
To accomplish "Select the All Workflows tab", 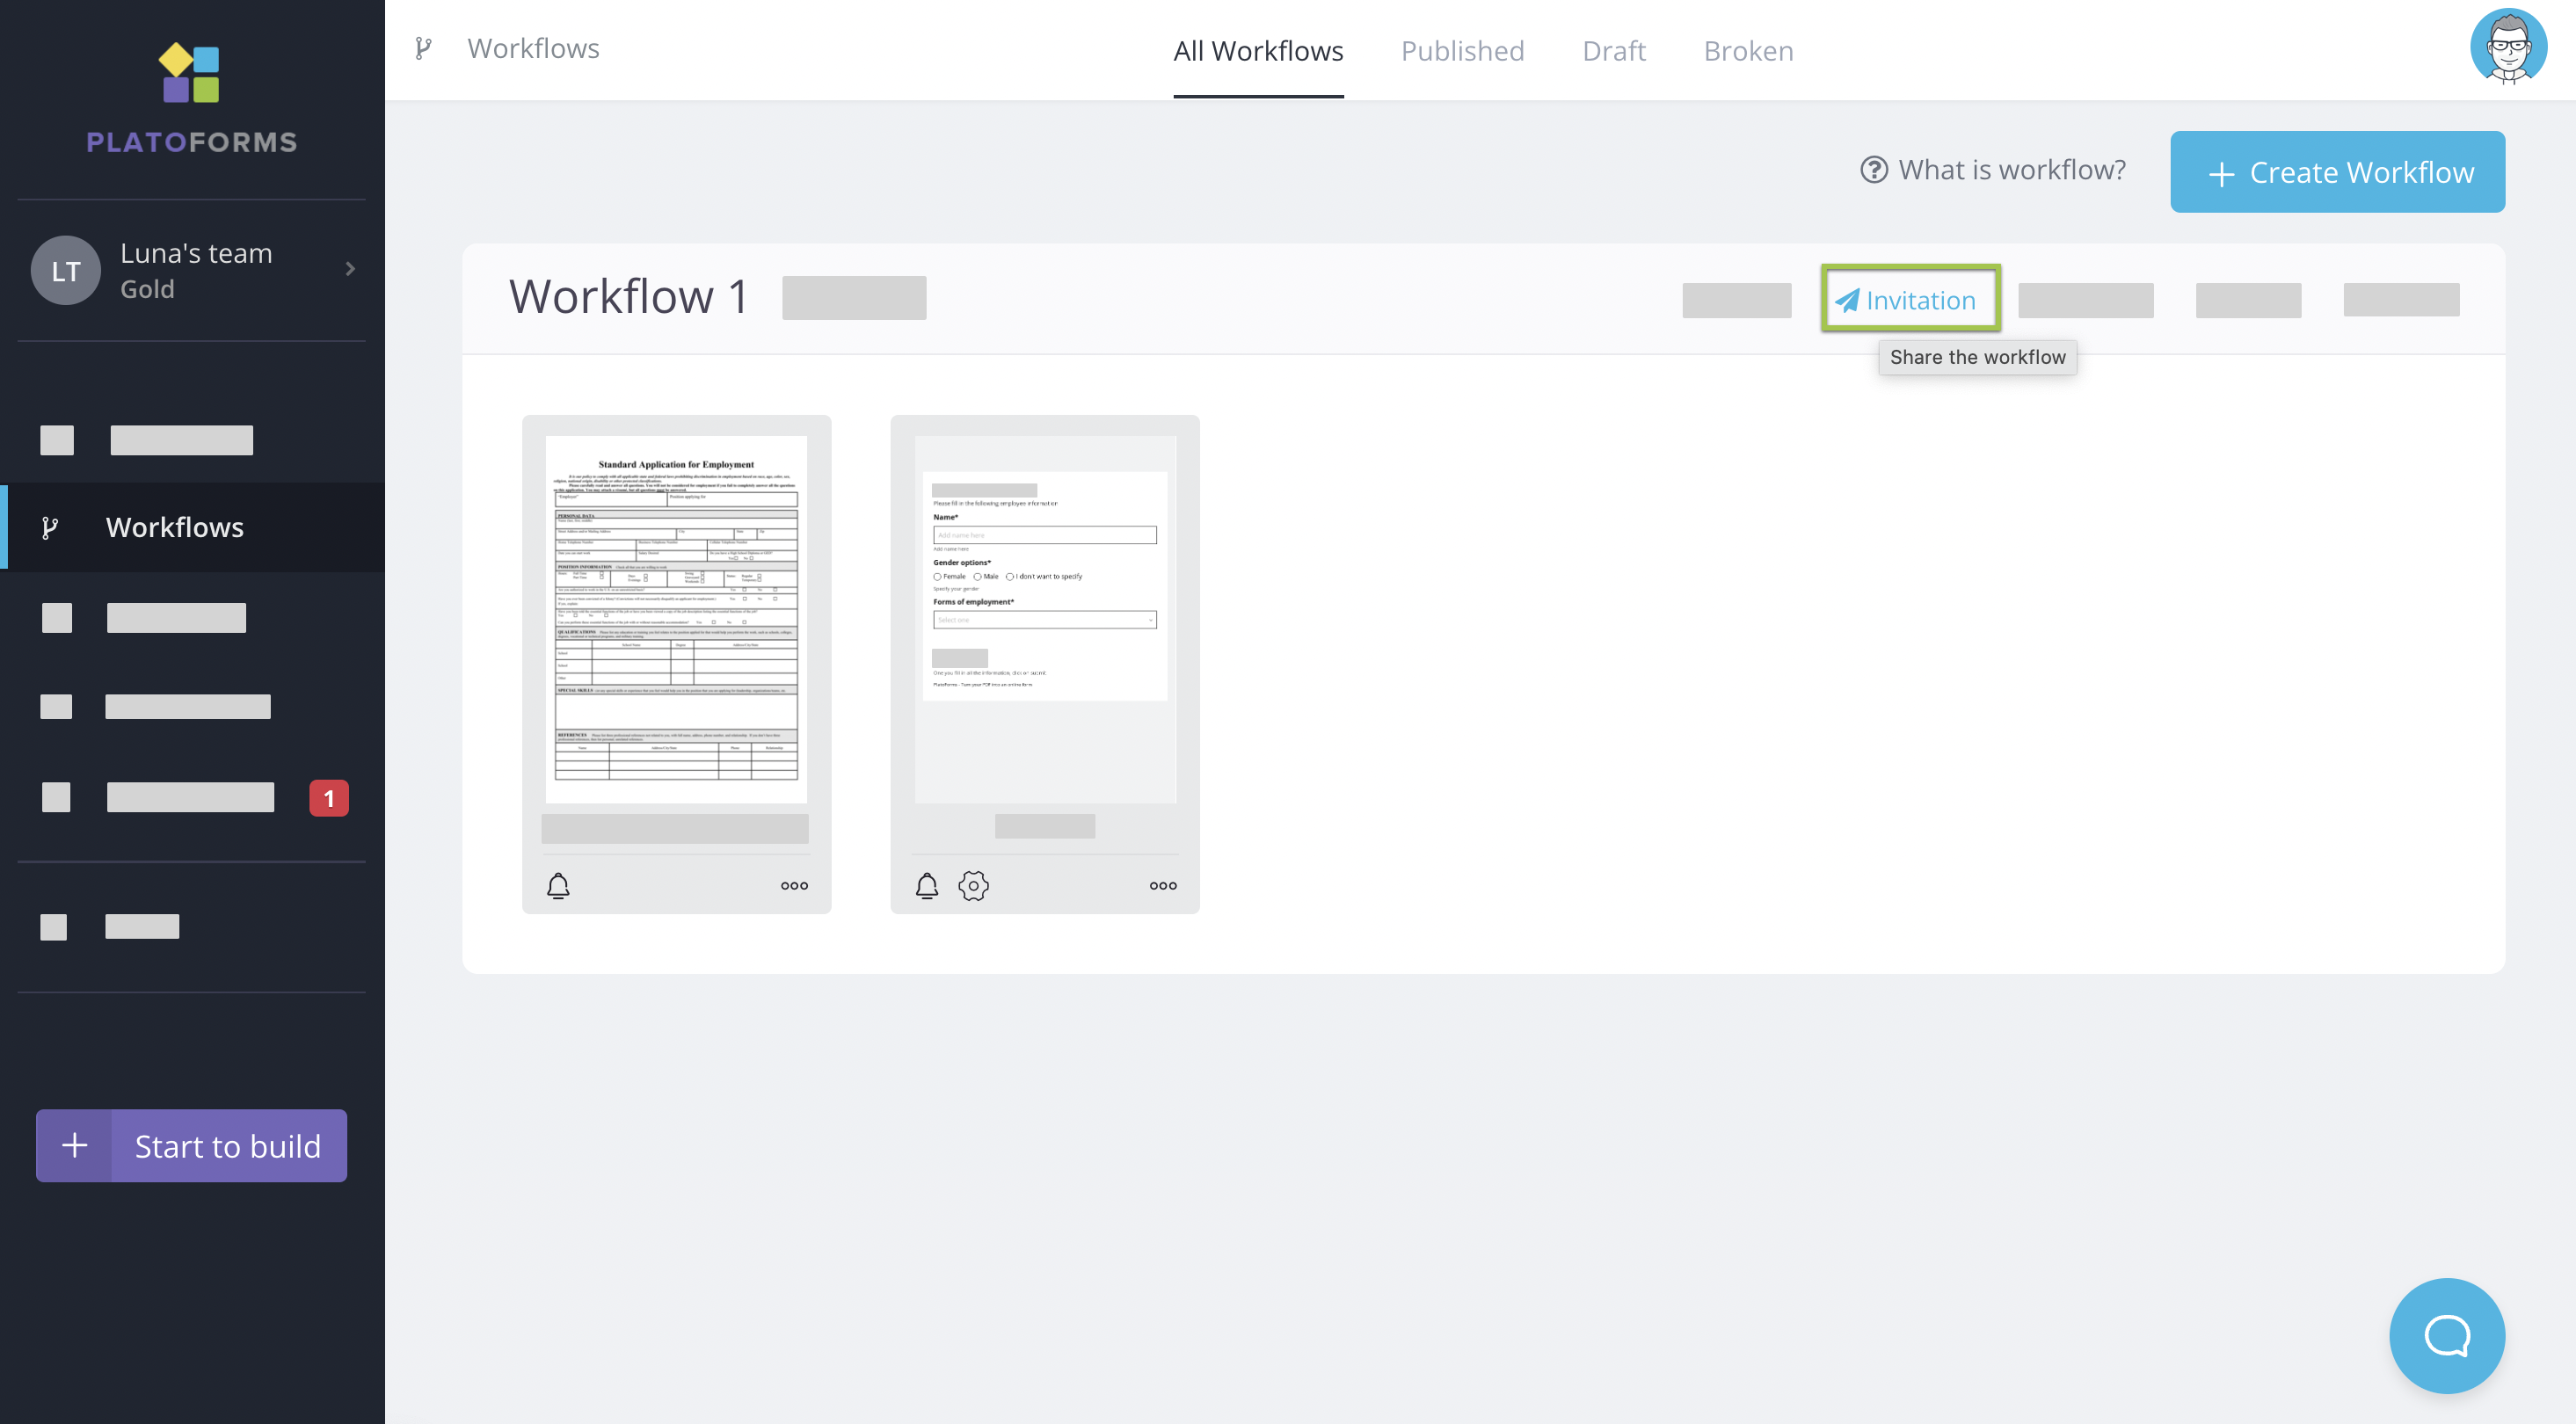I will click(x=1257, y=50).
